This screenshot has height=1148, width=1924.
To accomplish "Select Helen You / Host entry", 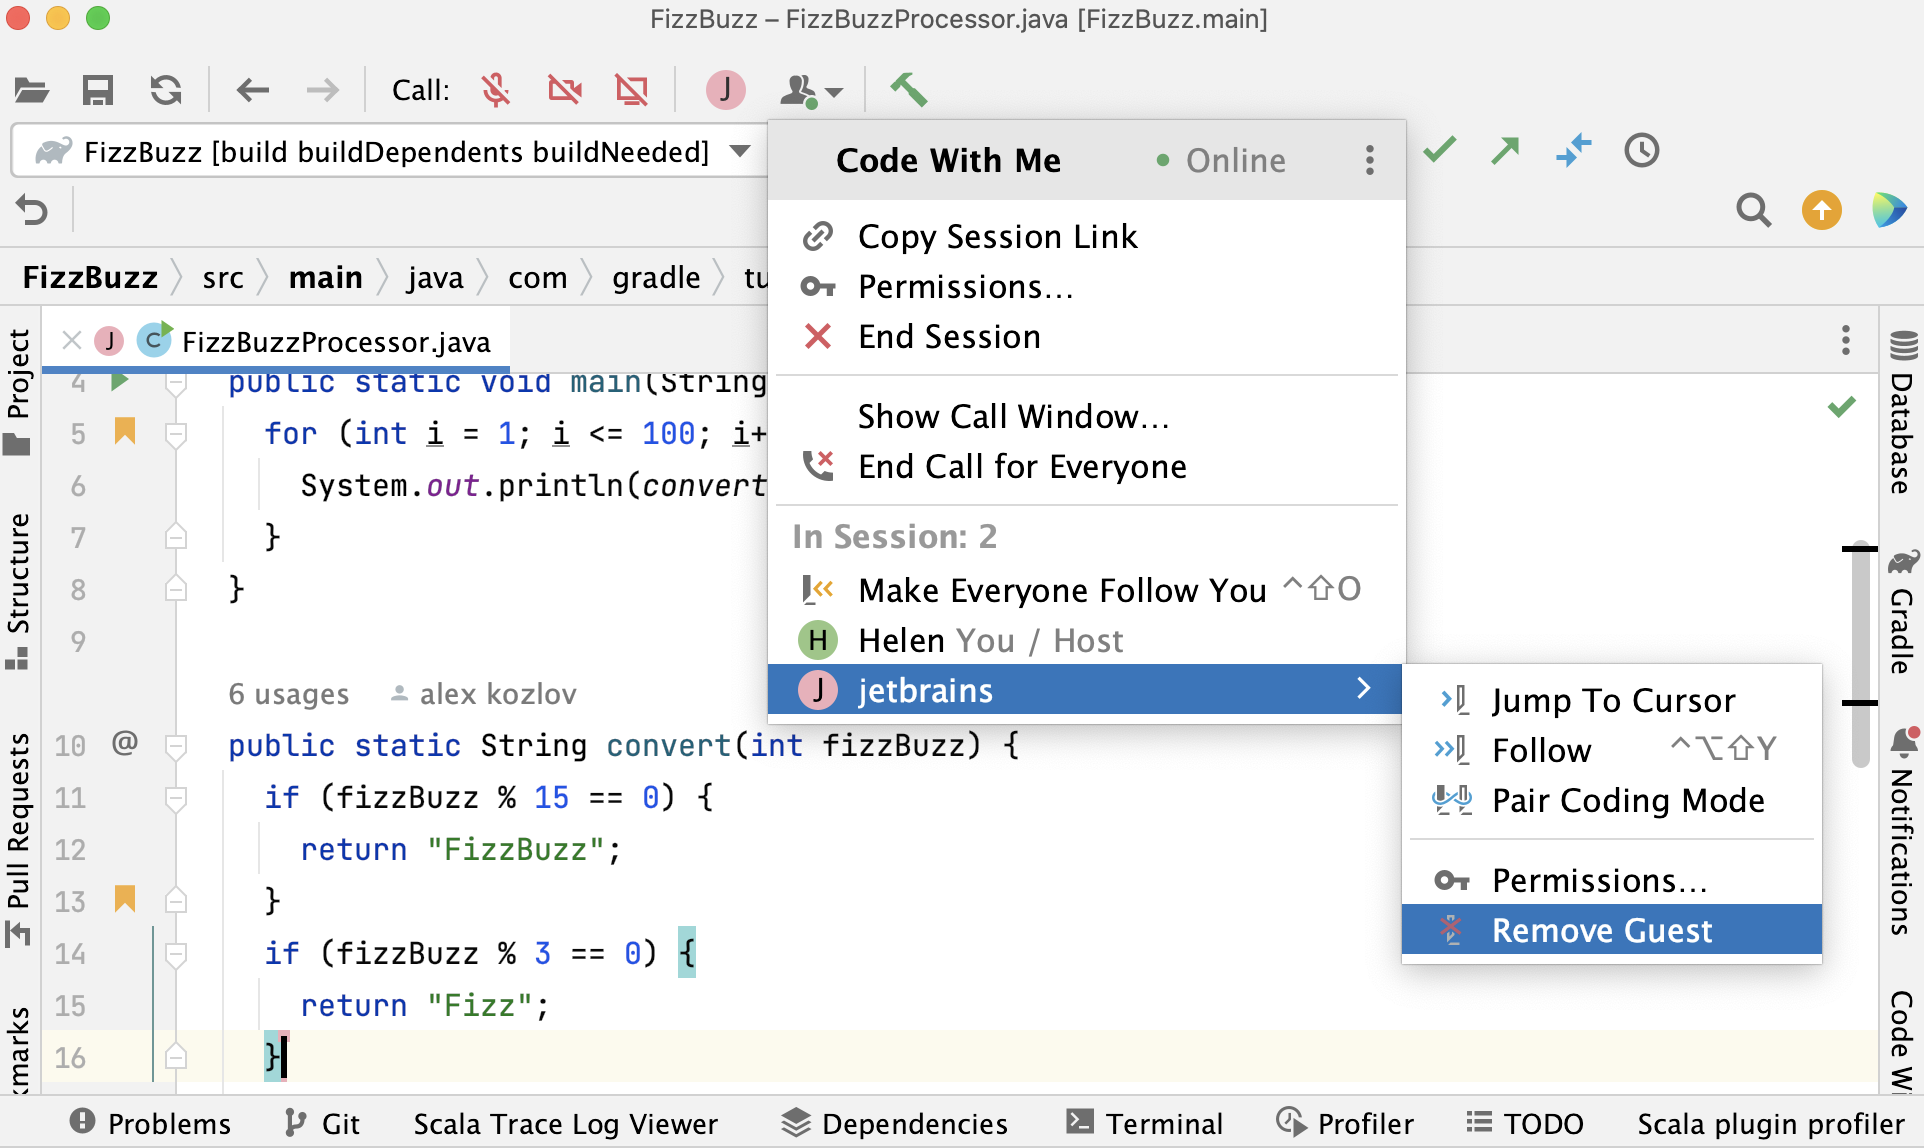I will point(1087,640).
